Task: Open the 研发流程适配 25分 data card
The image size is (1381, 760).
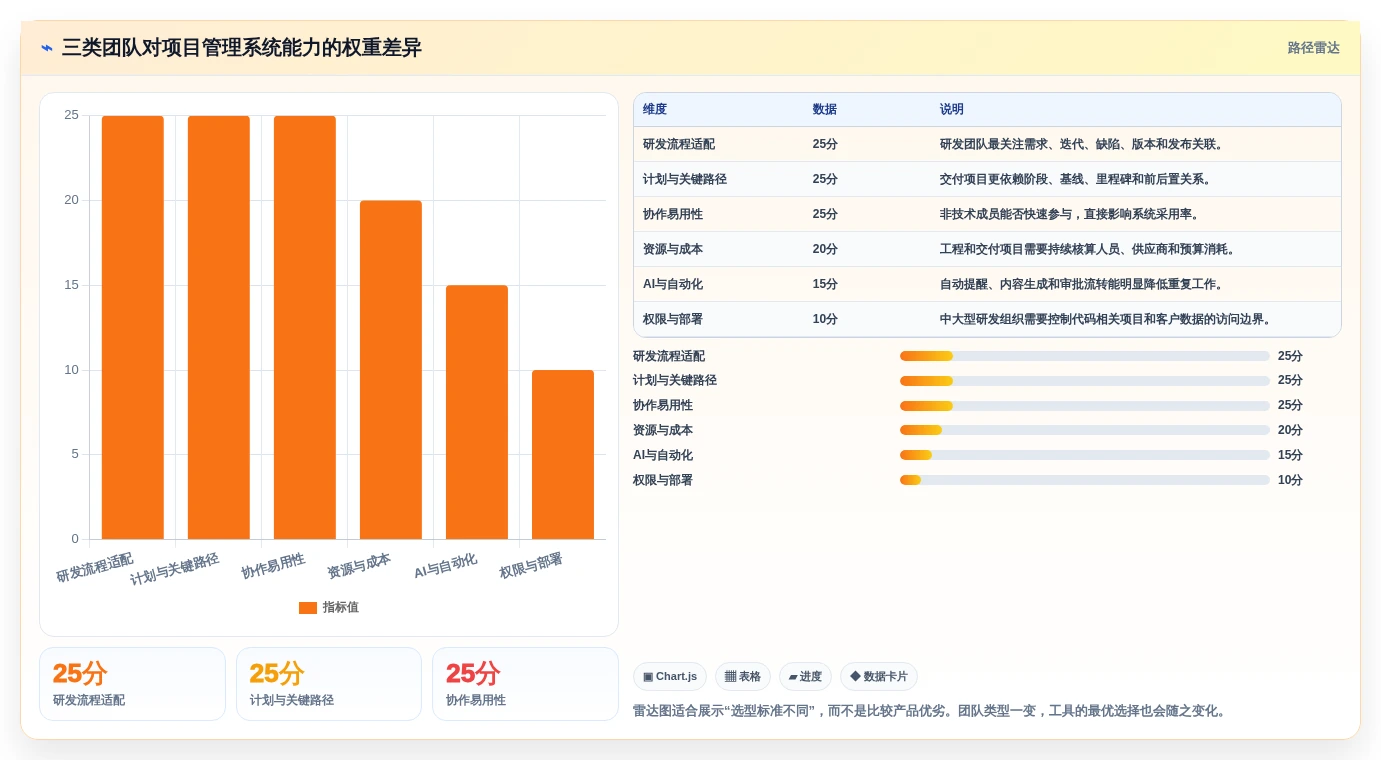Action: click(x=132, y=684)
